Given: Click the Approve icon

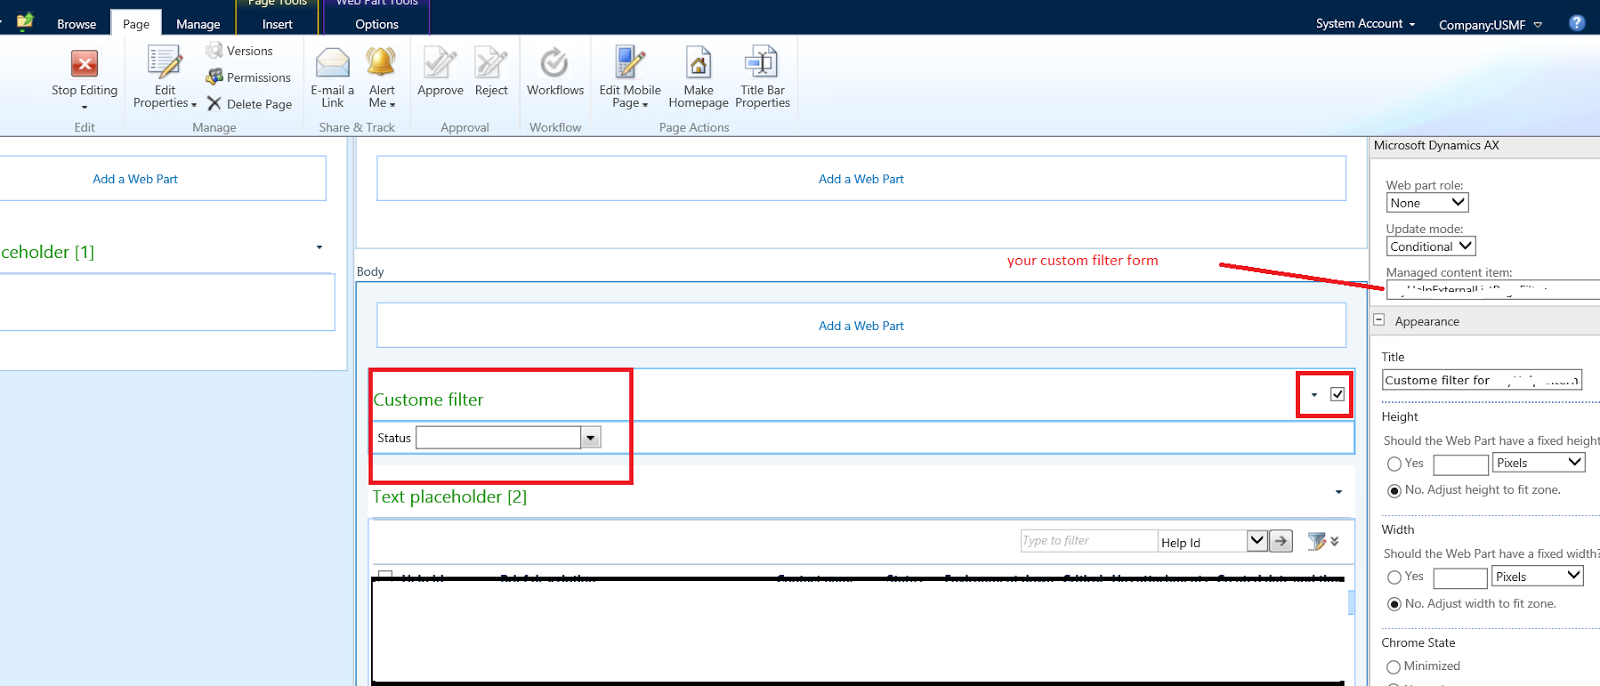Looking at the screenshot, I should point(440,64).
